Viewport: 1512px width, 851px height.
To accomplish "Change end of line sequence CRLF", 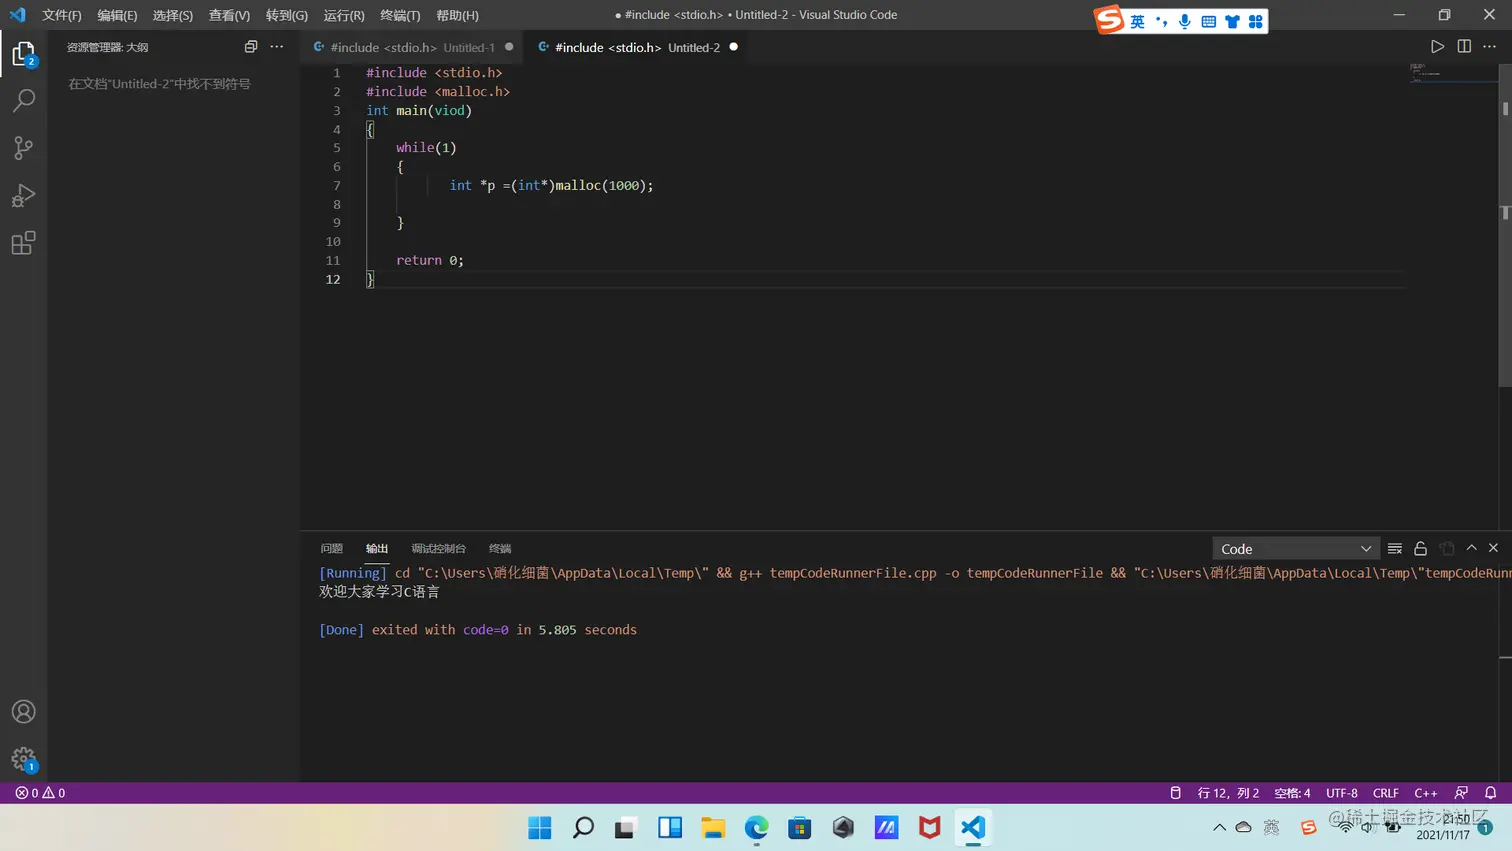I will point(1386,793).
